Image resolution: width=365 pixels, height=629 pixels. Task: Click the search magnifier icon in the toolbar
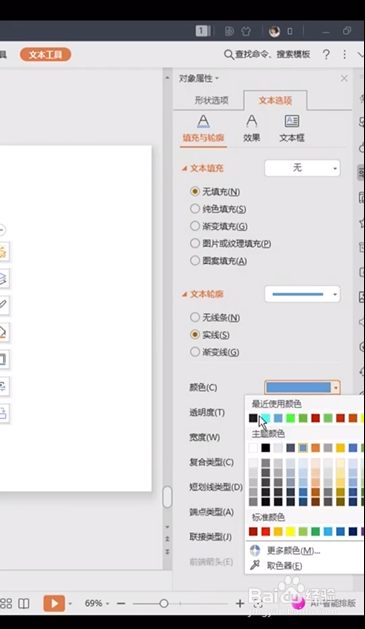(228, 55)
